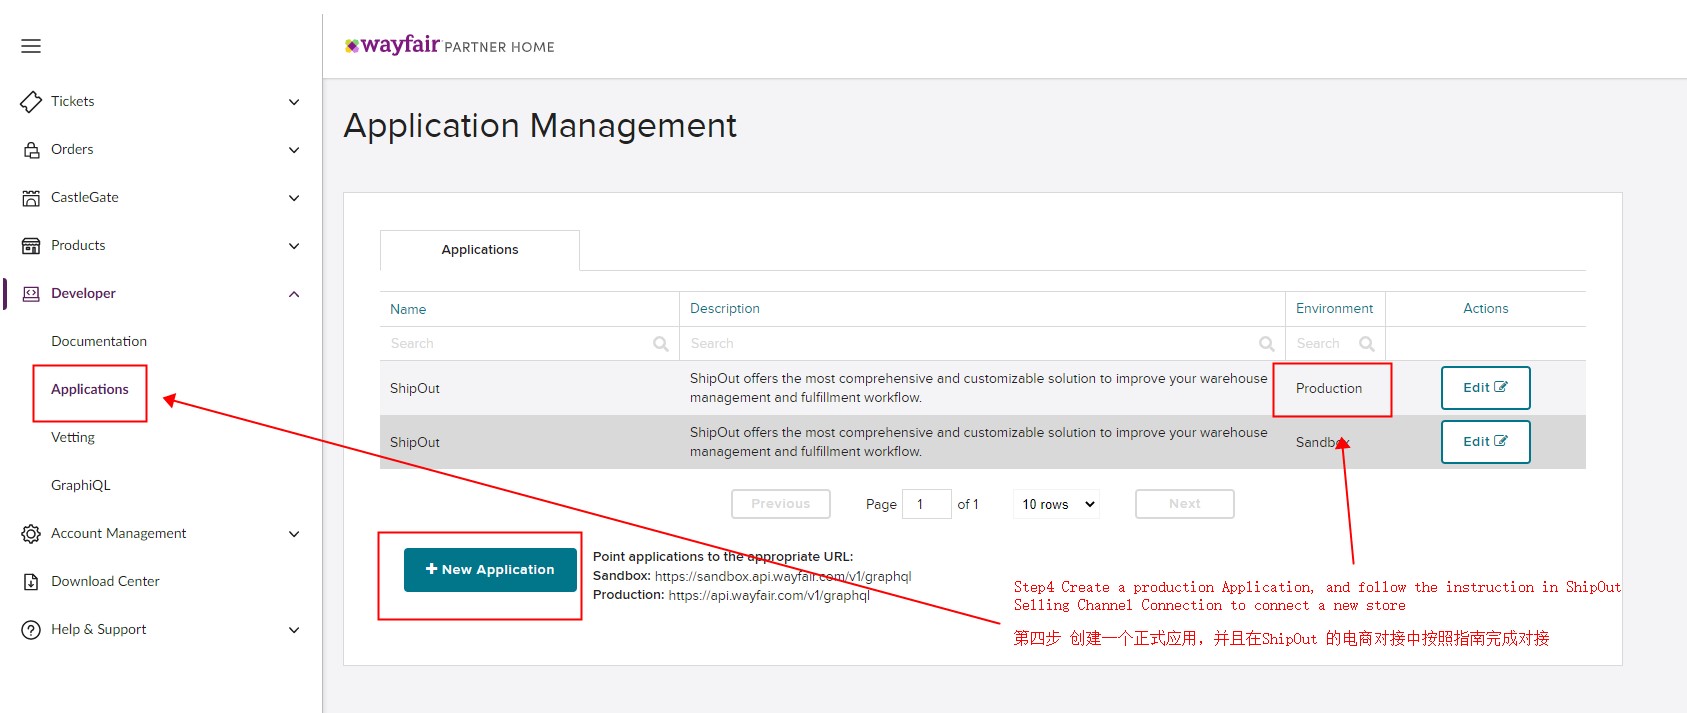Edit the Production ShipOut application

point(1485,388)
